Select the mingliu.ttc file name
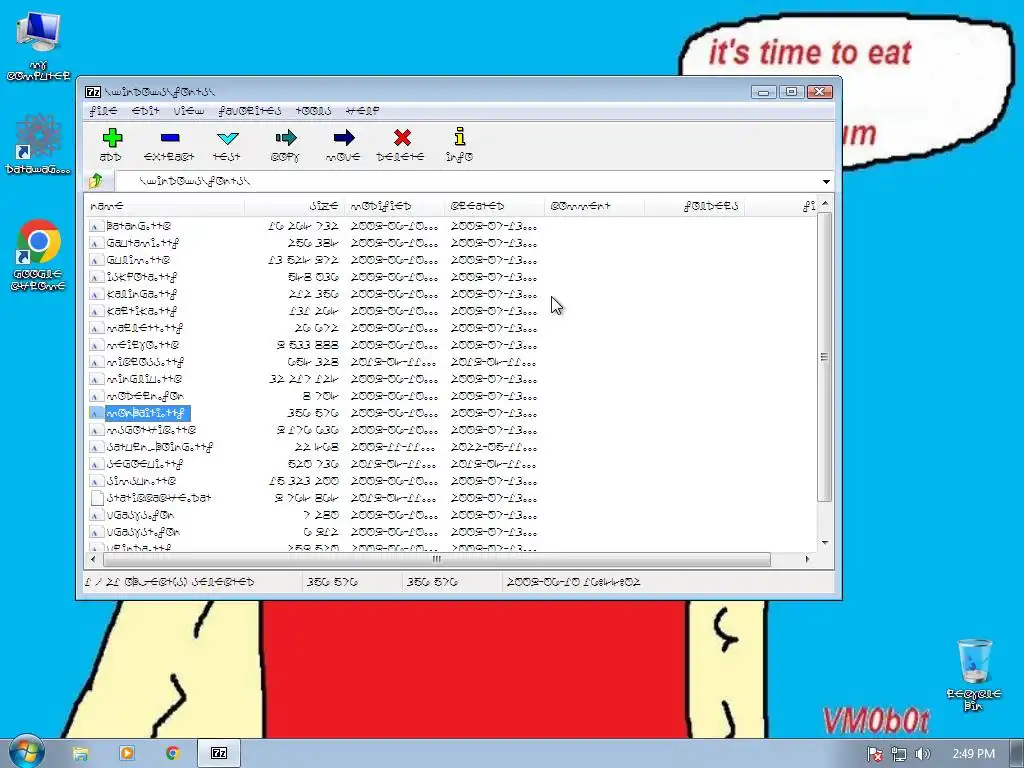This screenshot has width=1024, height=768. (x=144, y=379)
